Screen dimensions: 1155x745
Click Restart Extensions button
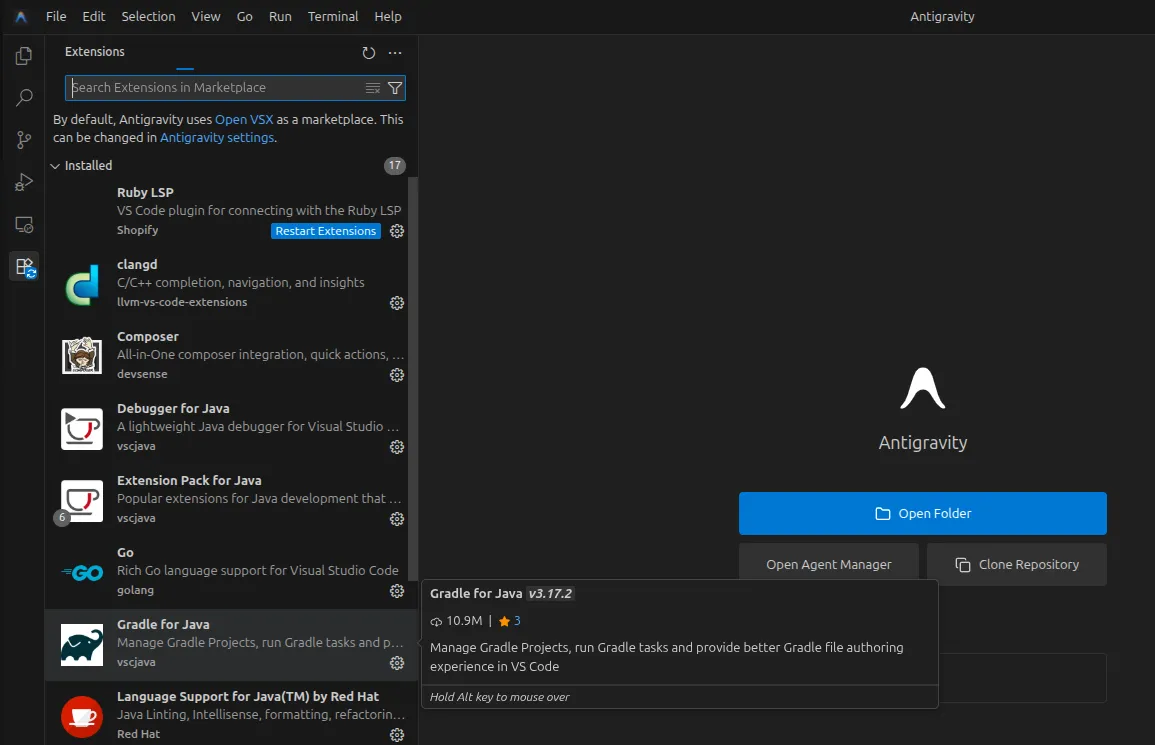click(326, 231)
